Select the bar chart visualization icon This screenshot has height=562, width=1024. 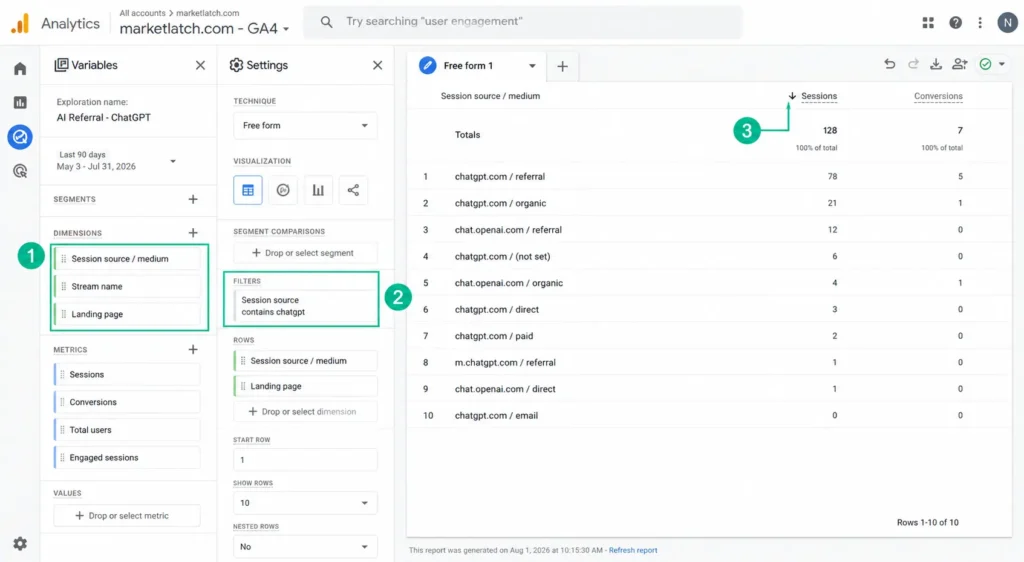point(318,190)
